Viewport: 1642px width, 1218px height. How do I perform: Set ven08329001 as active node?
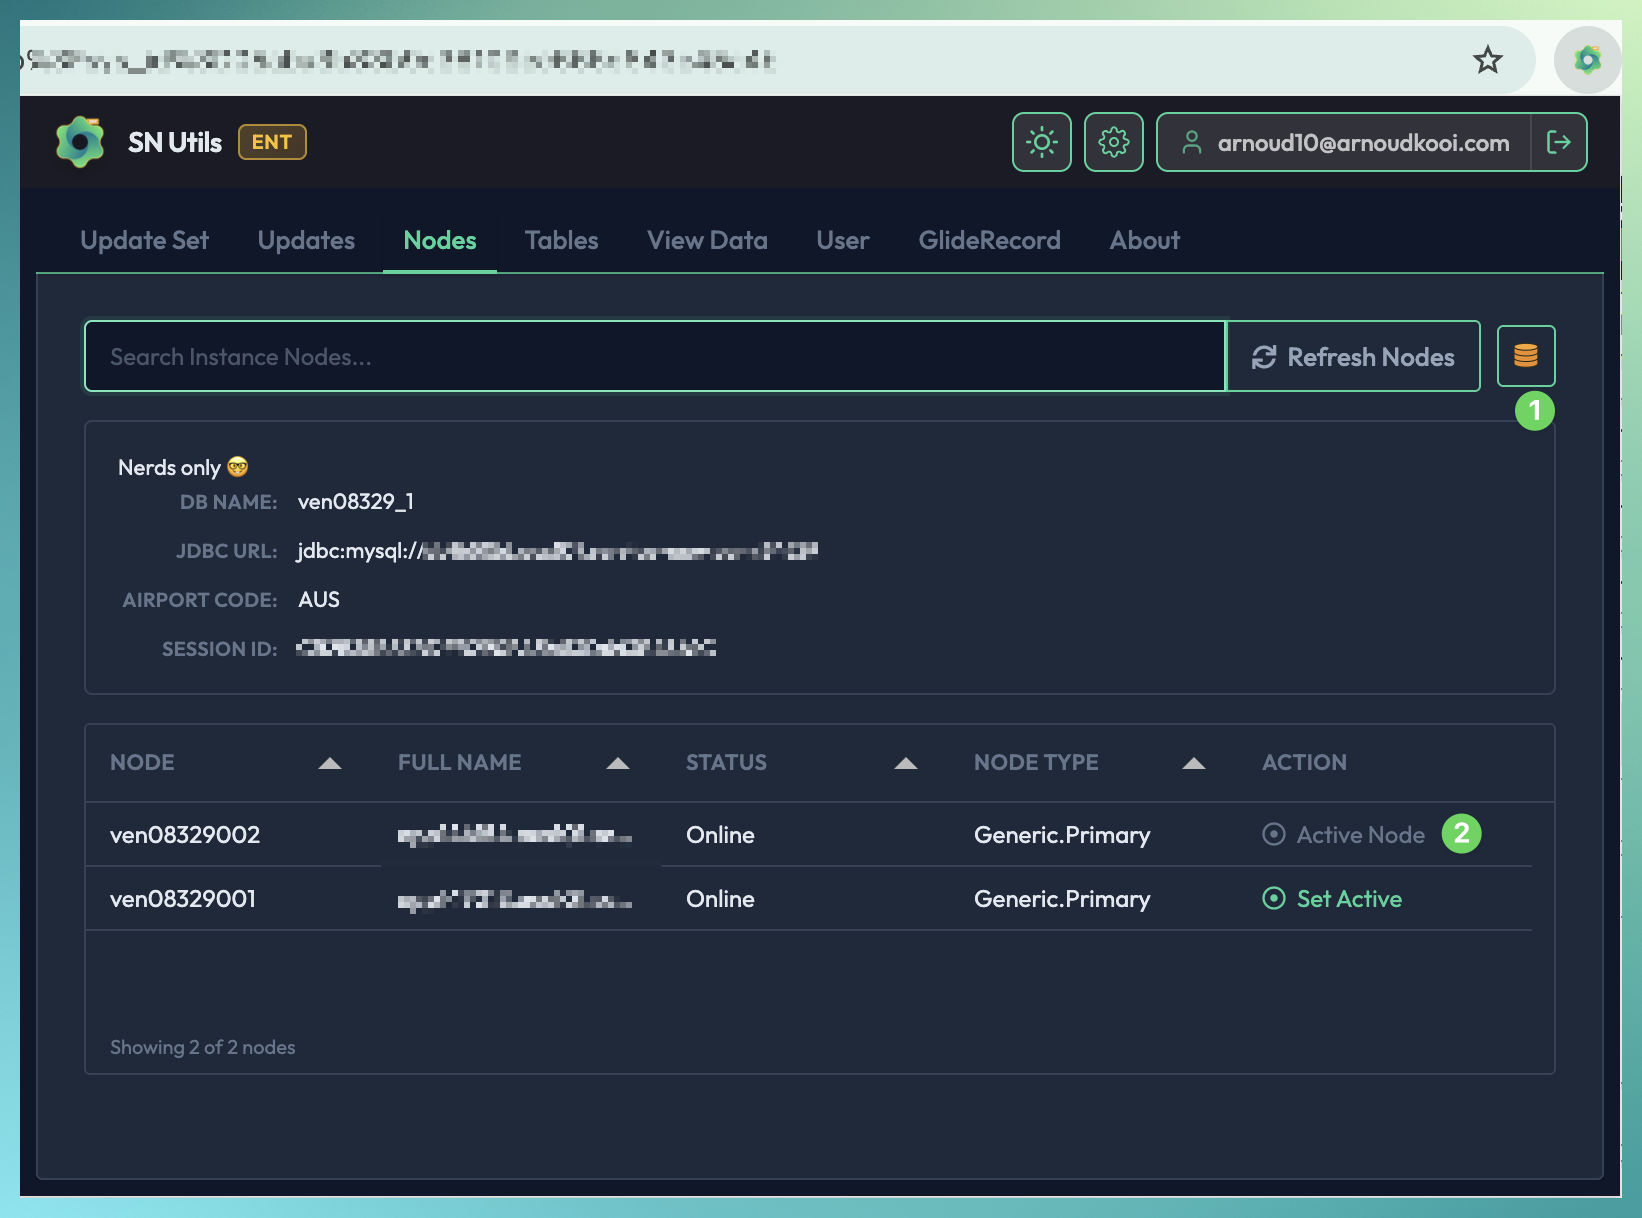click(x=1331, y=898)
